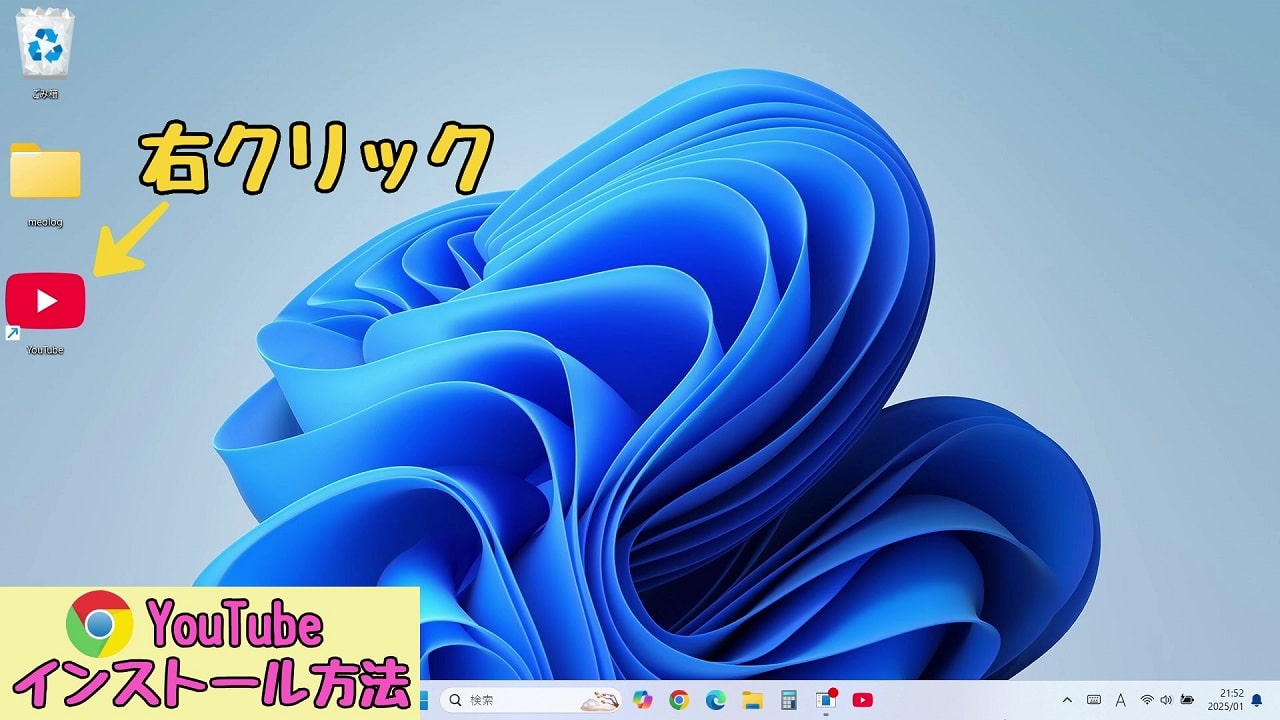The width and height of the screenshot is (1280, 720).
Task: Open the YouTube app in taskbar
Action: coord(862,700)
